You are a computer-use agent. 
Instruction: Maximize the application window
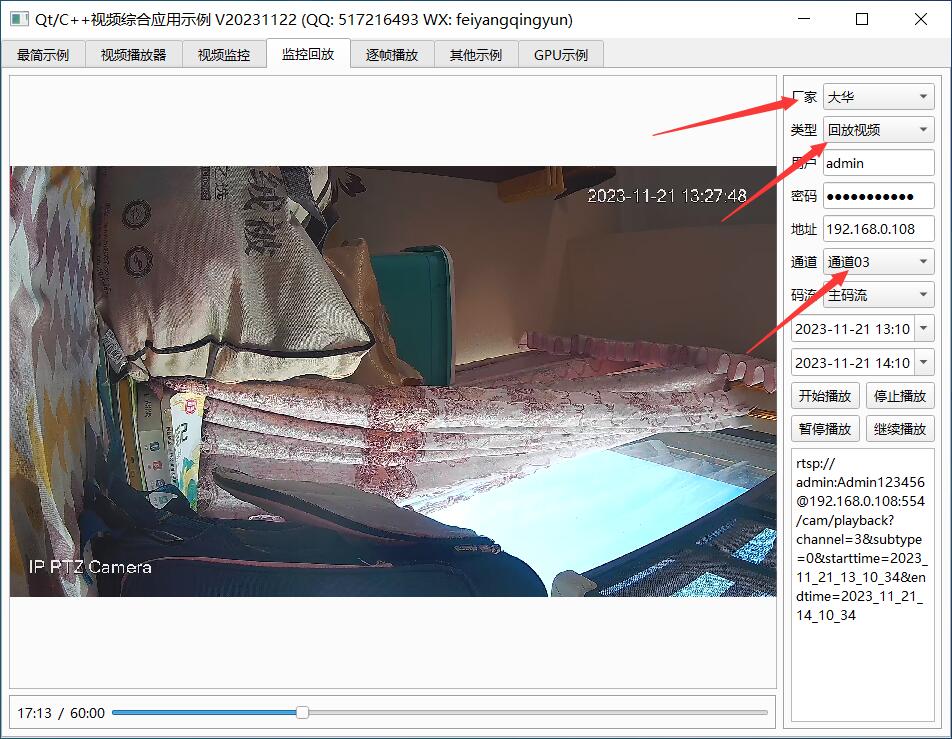pos(862,19)
